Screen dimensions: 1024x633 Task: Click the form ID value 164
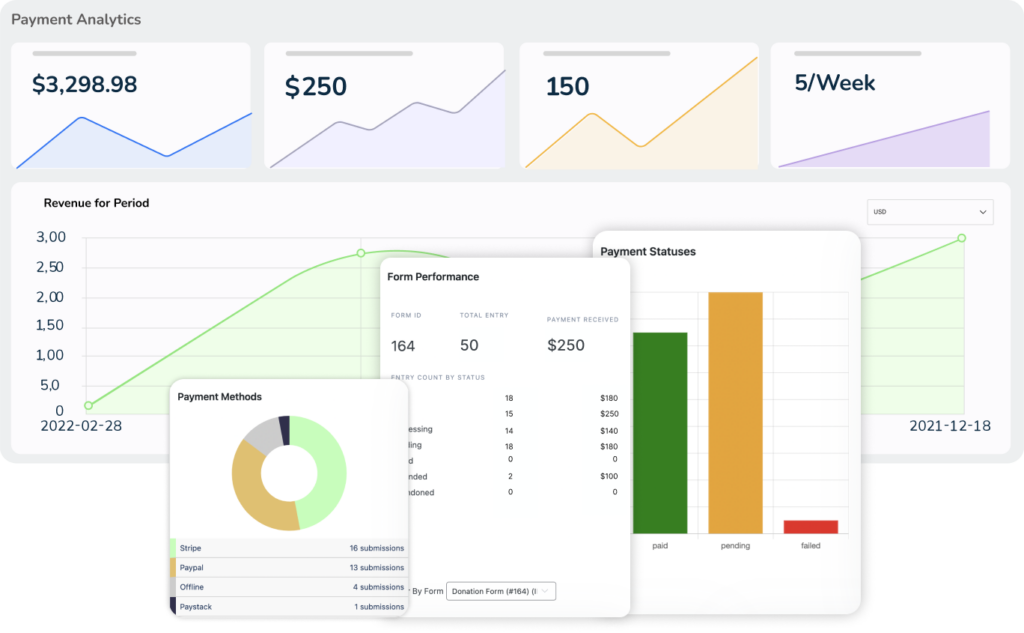click(x=403, y=346)
